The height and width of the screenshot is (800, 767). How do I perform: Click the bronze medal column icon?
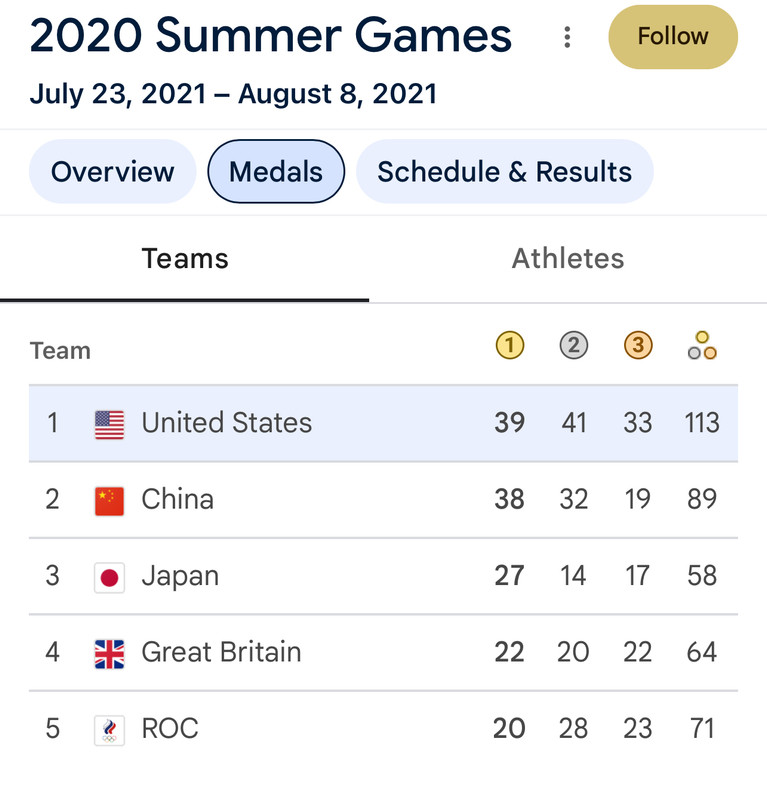[x=638, y=345]
